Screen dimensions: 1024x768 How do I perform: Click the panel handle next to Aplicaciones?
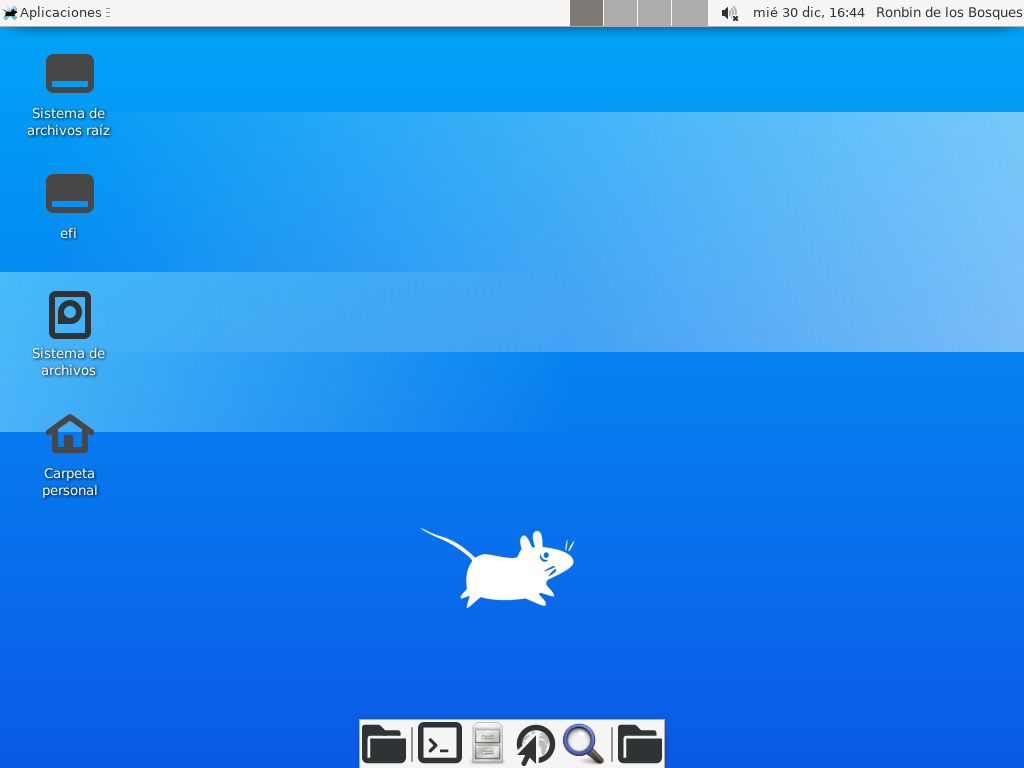[107, 12]
